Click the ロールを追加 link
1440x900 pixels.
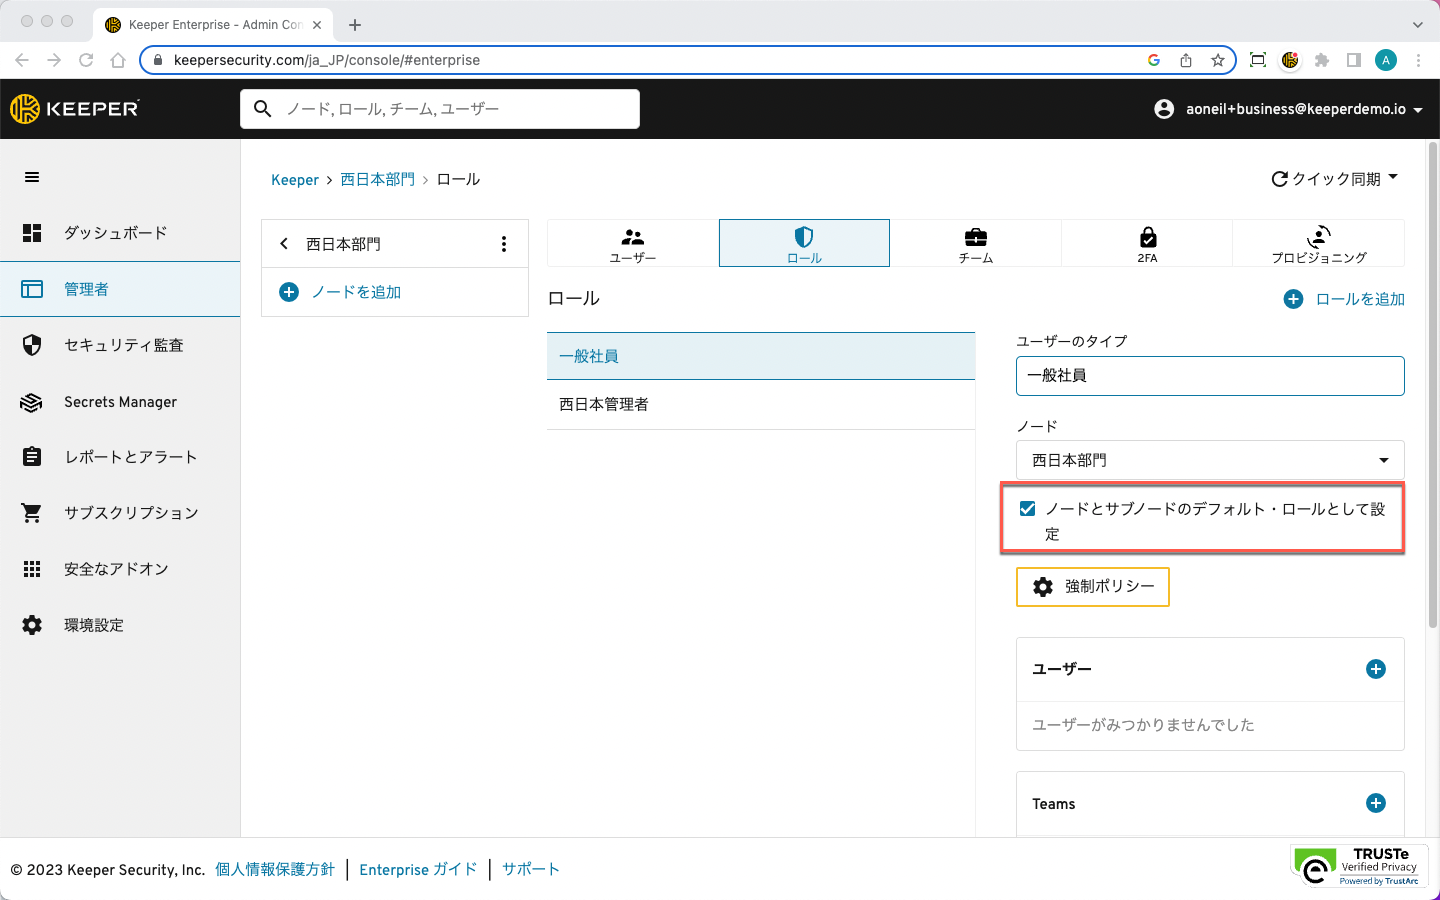(x=1345, y=299)
